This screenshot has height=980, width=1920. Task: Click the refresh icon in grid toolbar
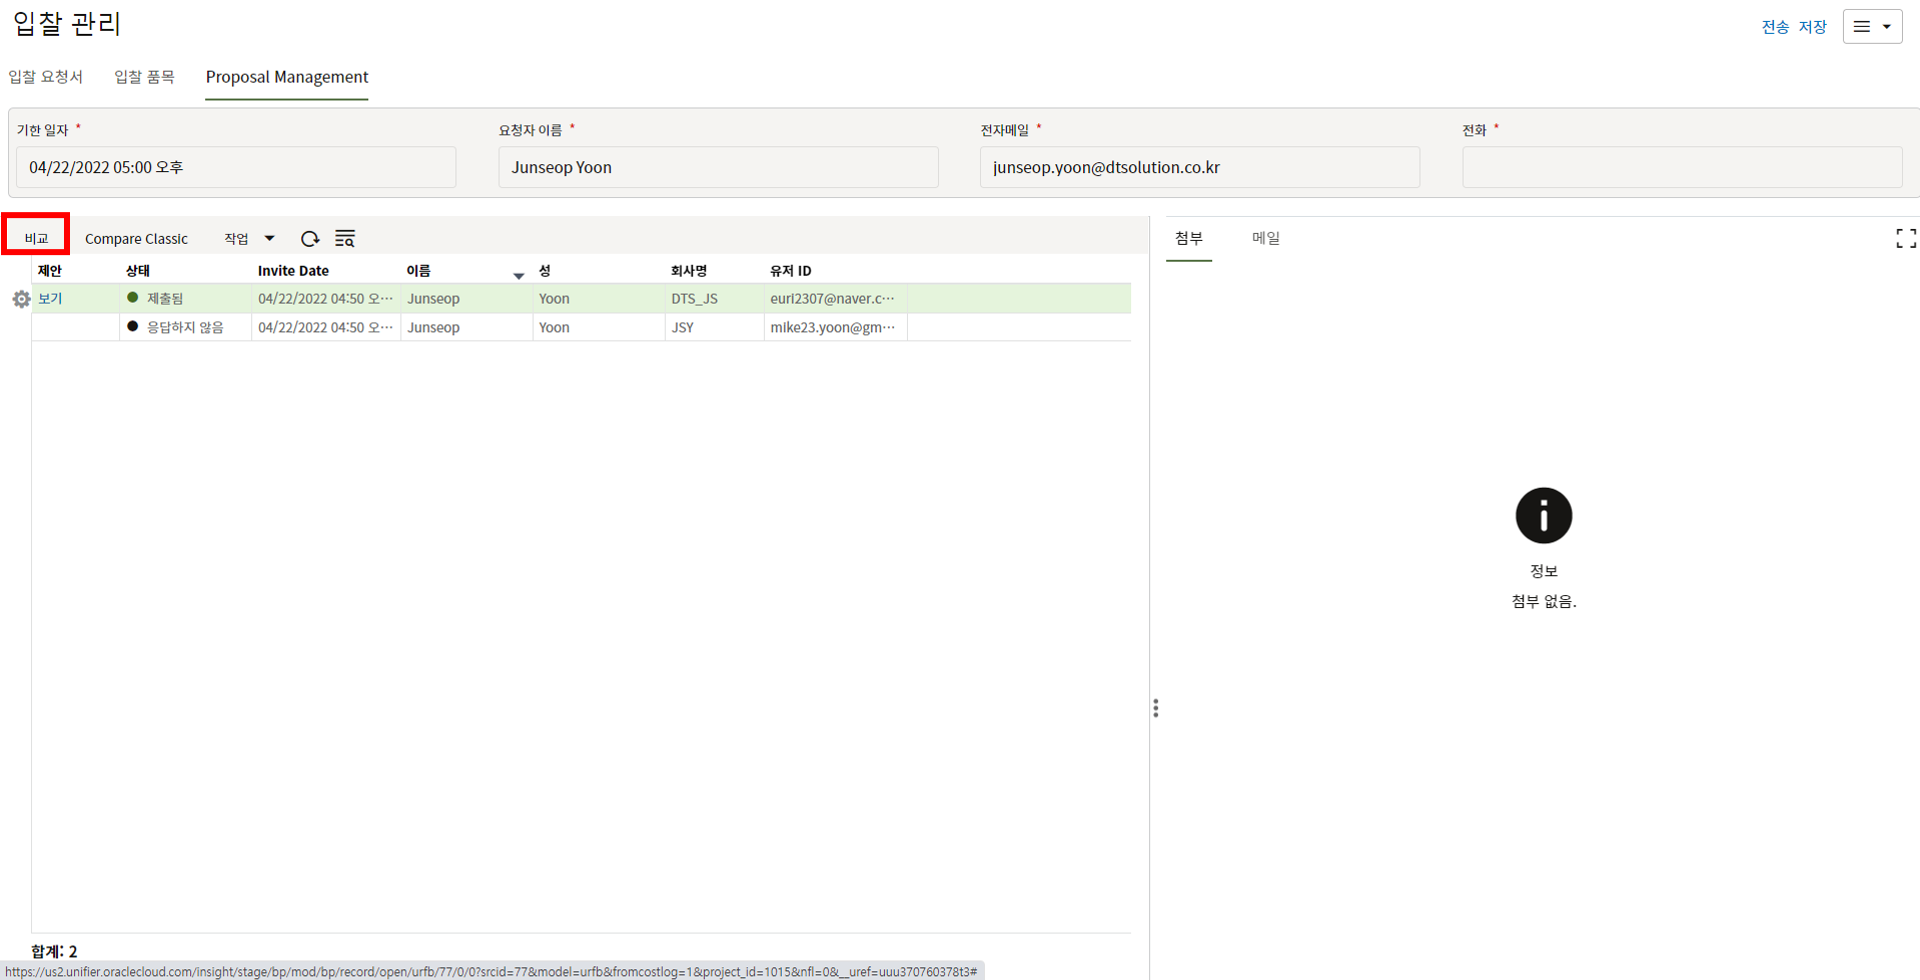310,238
